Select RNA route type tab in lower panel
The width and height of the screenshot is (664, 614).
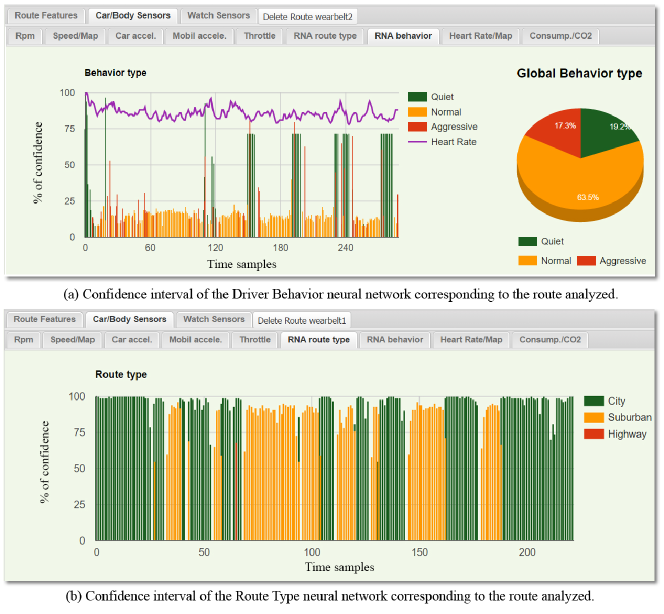319,340
